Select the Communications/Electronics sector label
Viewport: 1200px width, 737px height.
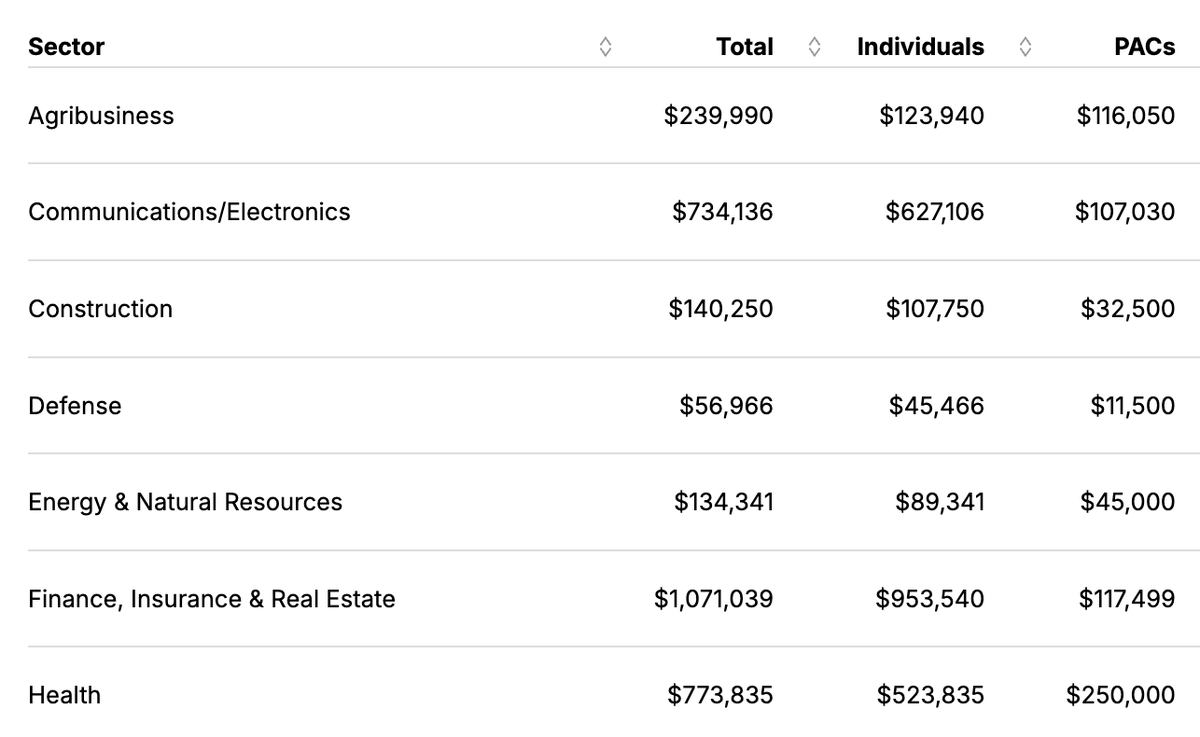point(189,212)
